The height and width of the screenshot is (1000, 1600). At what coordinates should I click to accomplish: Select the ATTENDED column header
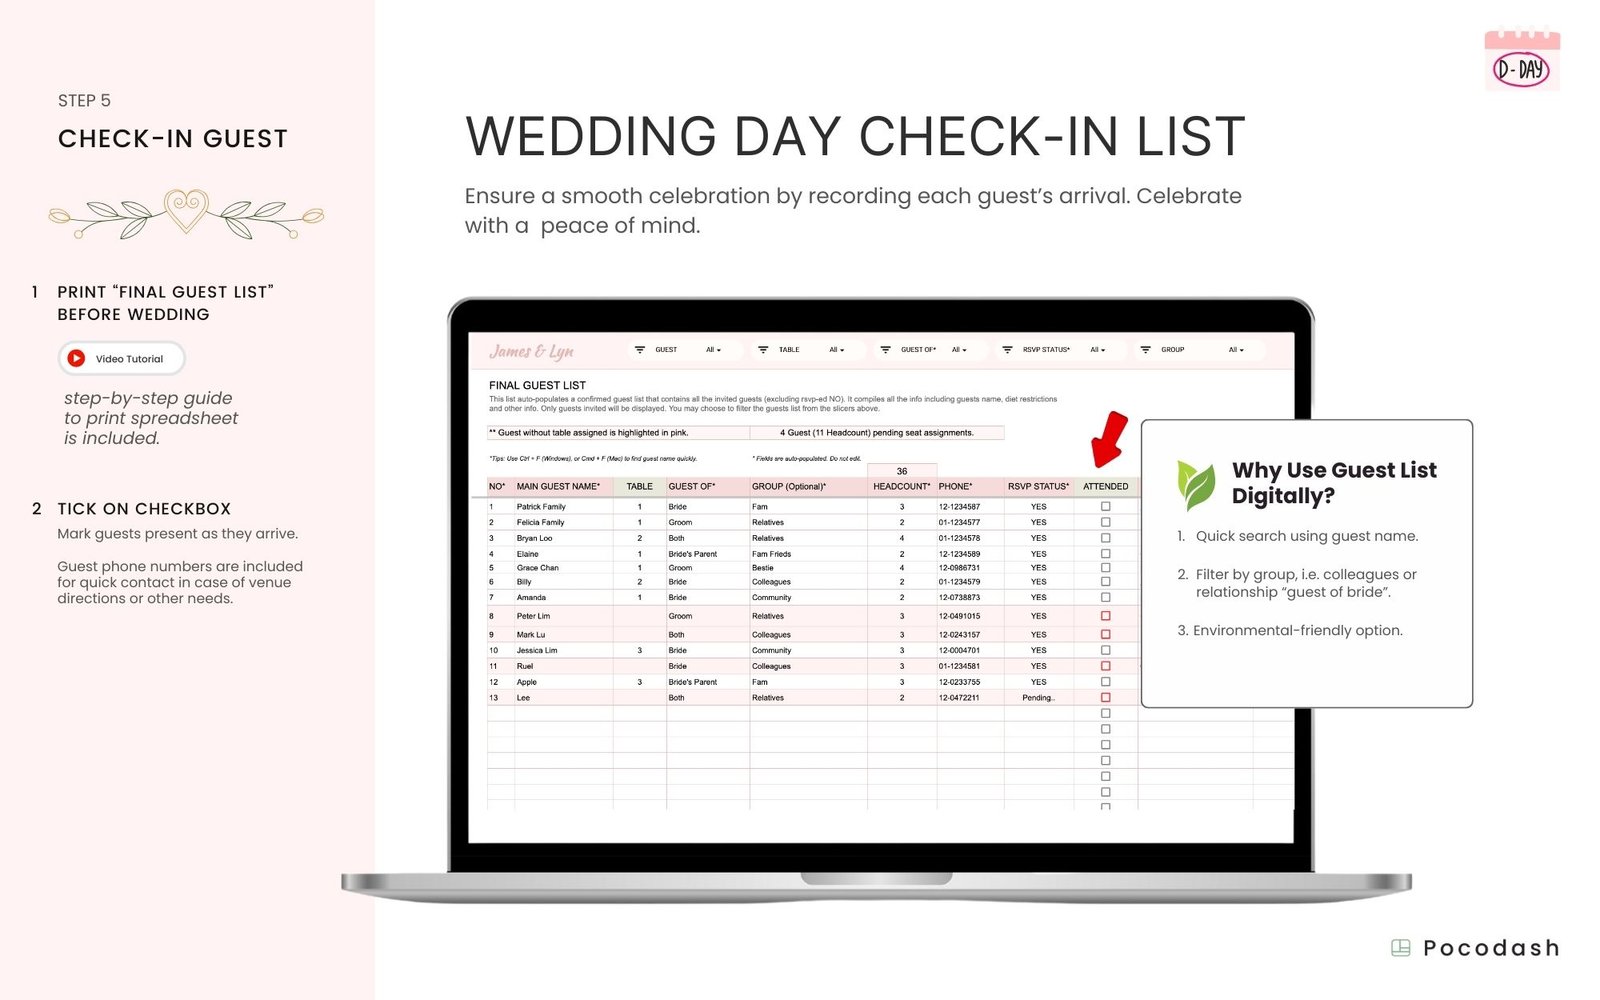[x=1105, y=487]
